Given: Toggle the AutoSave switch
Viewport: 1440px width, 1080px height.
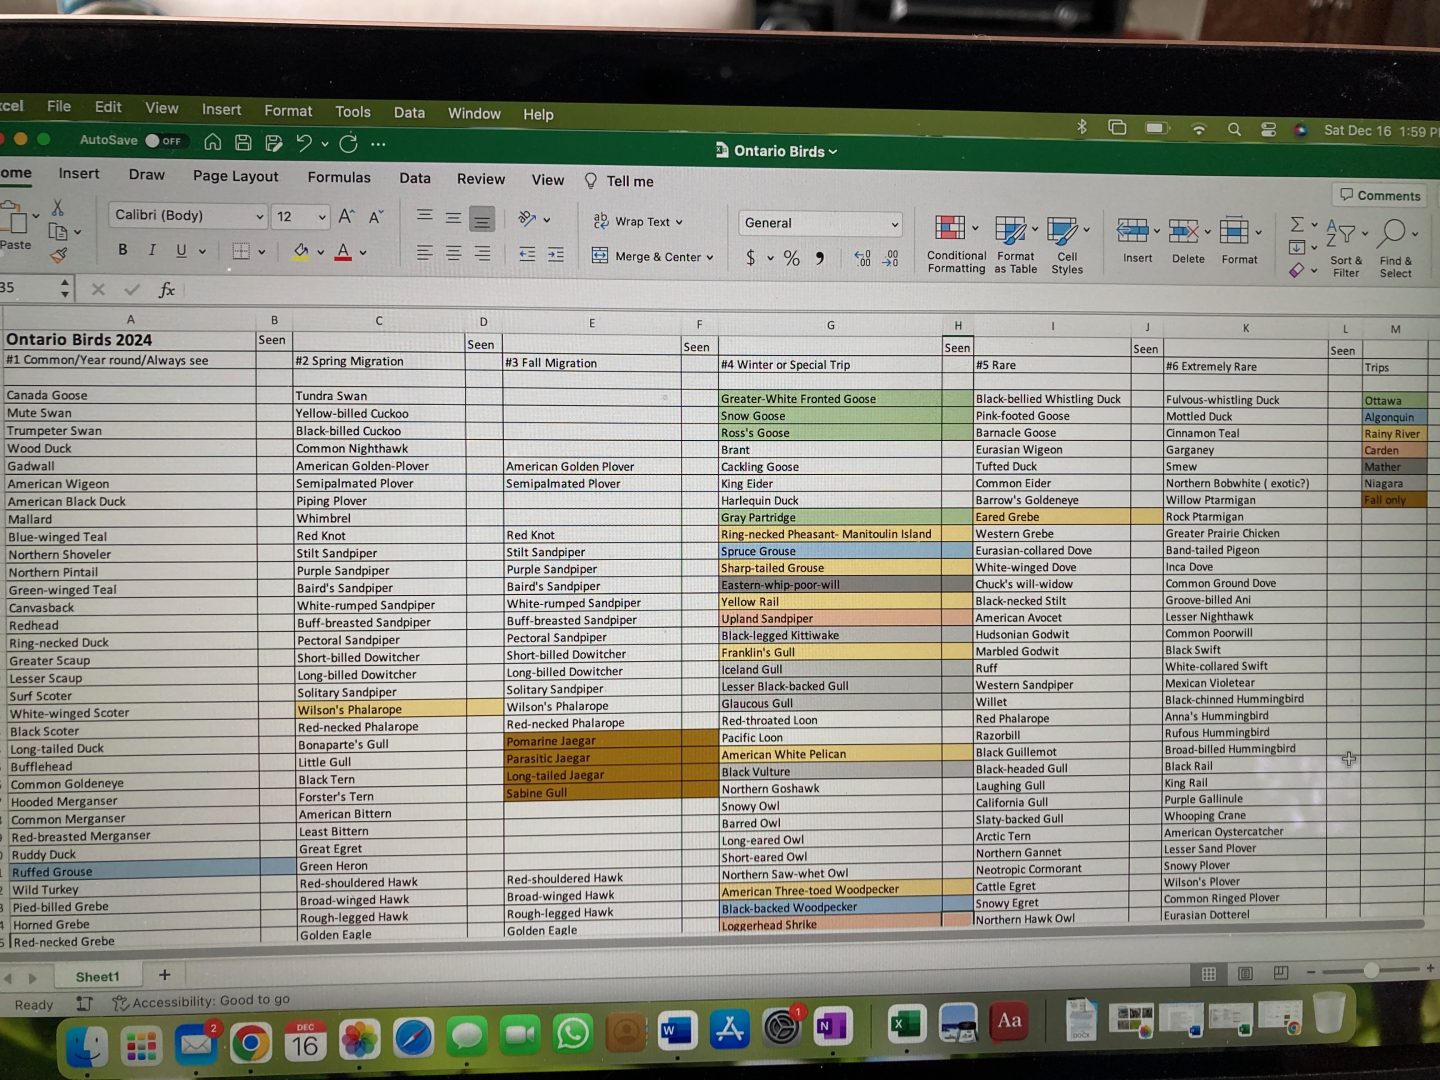Looking at the screenshot, I should coord(163,141).
